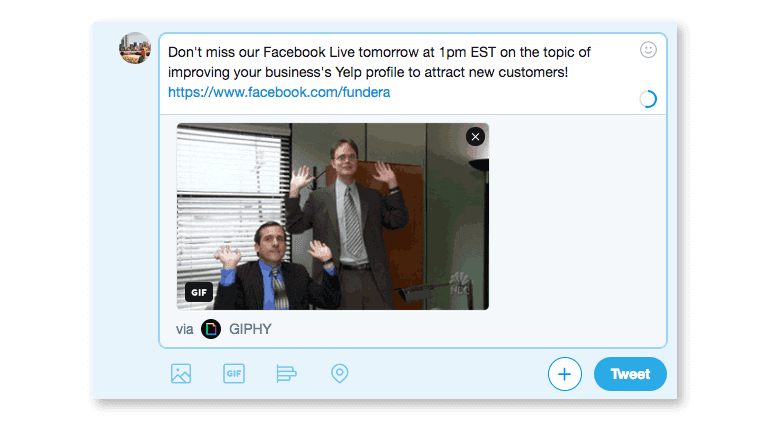769x421 pixels.
Task: Select the attached Office GIF preview
Action: (333, 217)
